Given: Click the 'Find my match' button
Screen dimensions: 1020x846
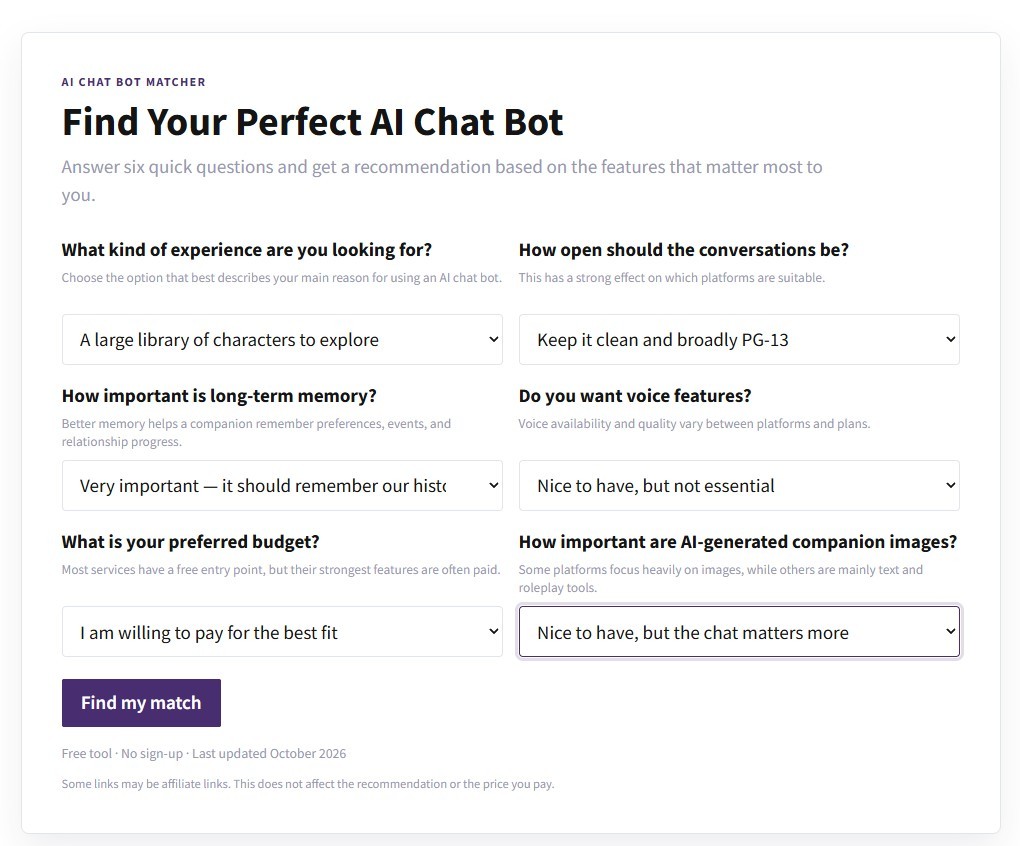Looking at the screenshot, I should (x=141, y=703).
